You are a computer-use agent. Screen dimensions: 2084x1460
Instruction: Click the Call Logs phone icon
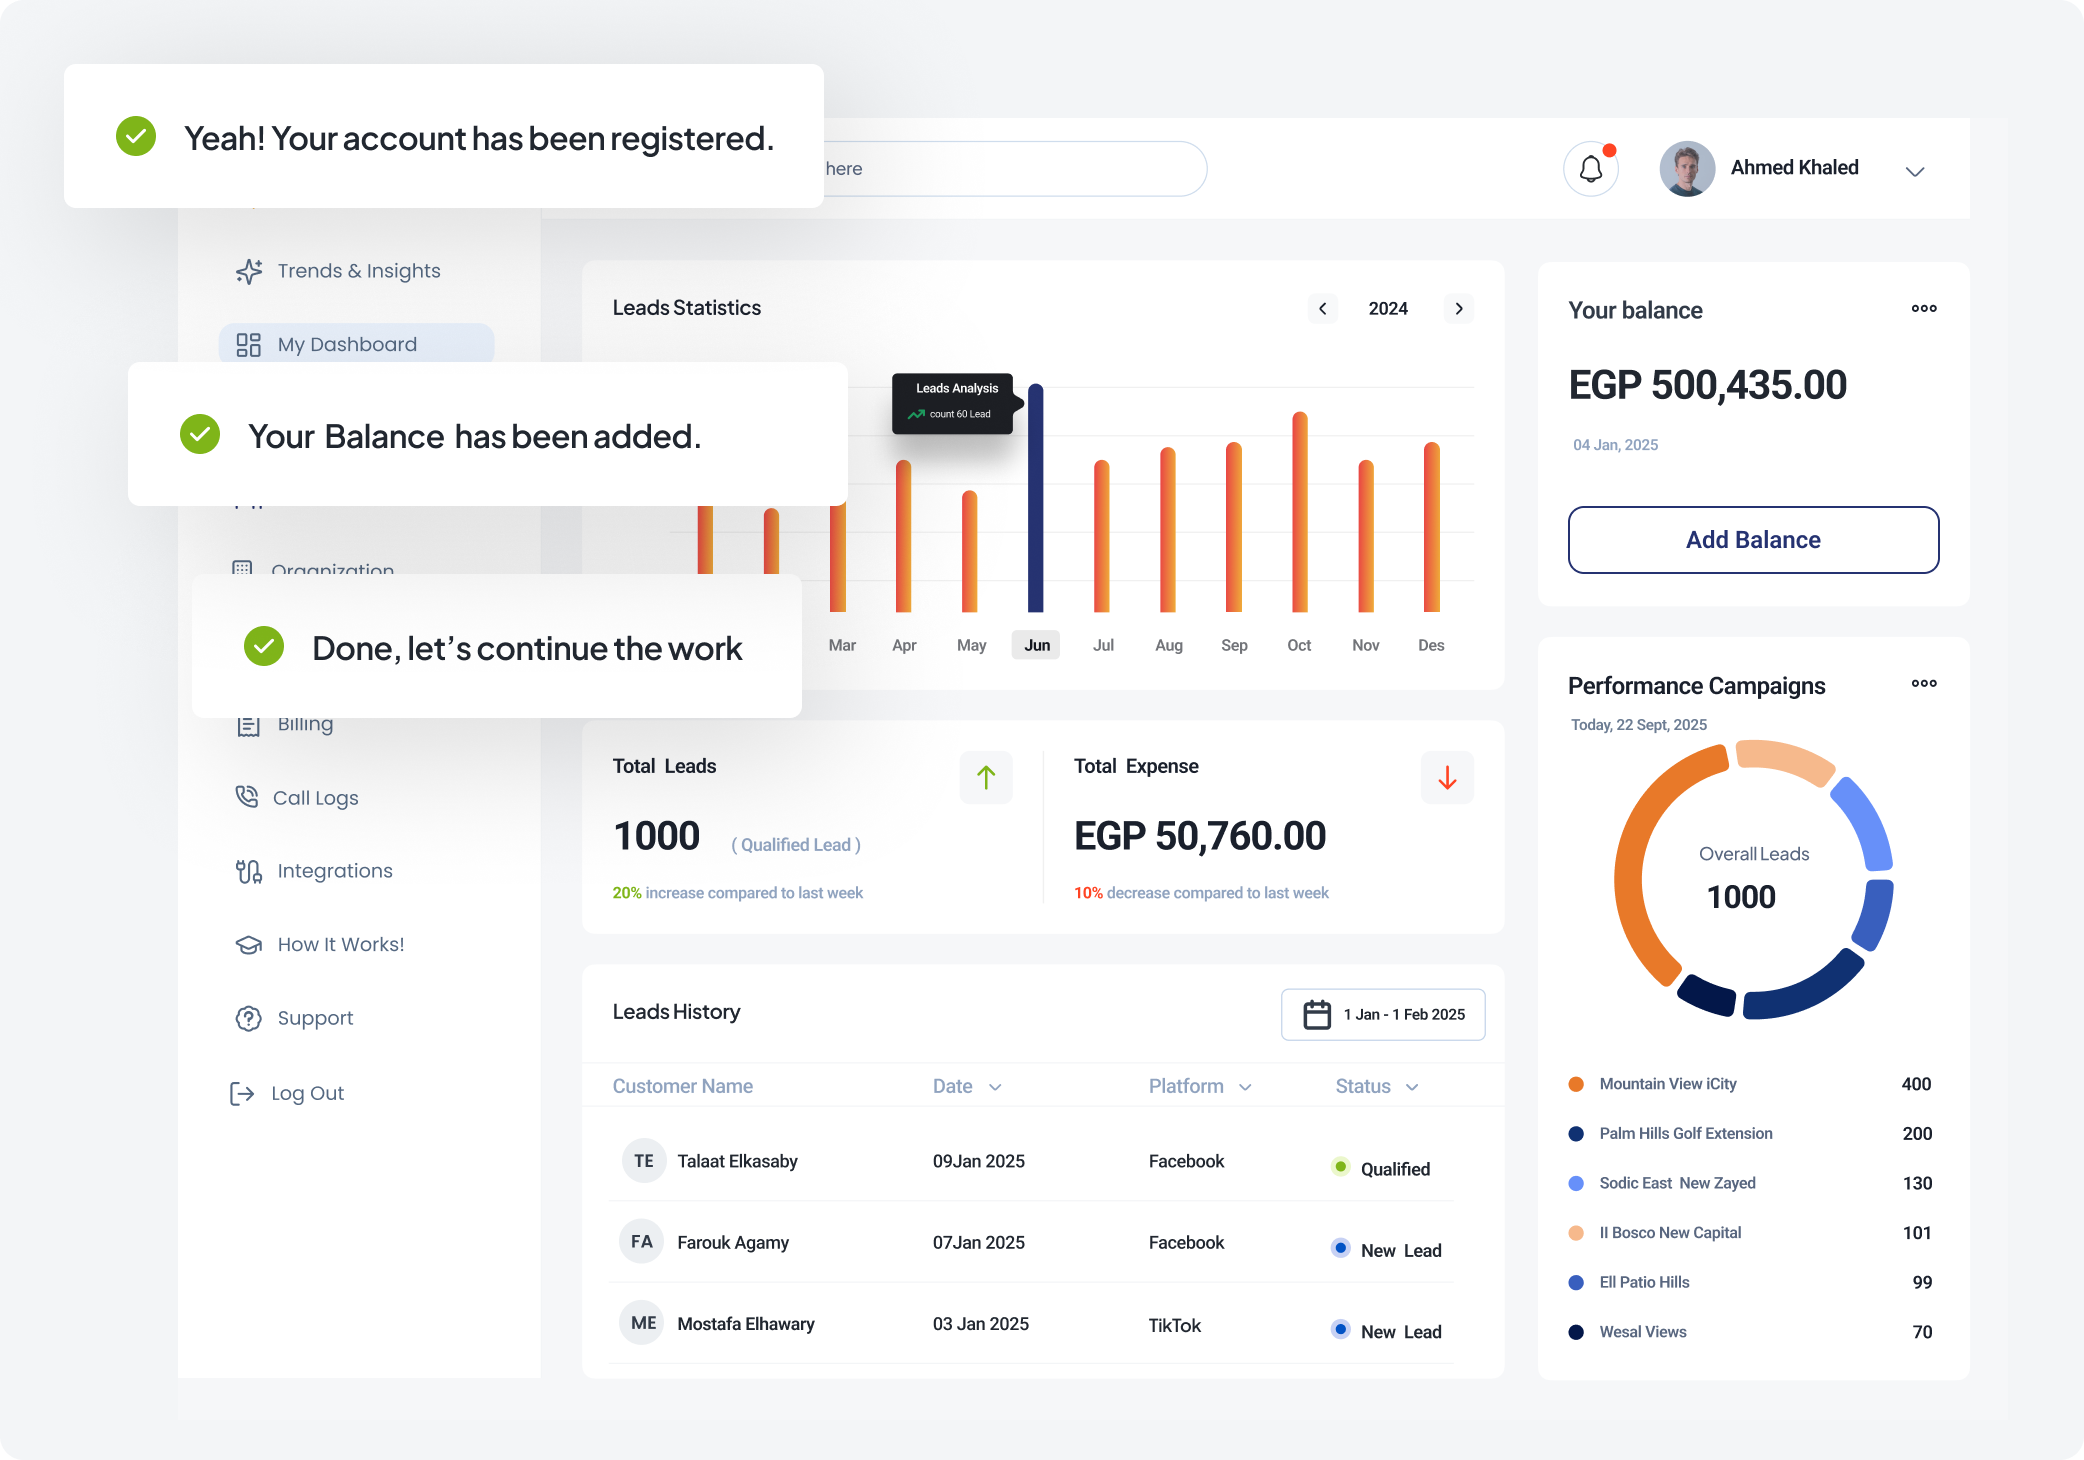[x=248, y=797]
